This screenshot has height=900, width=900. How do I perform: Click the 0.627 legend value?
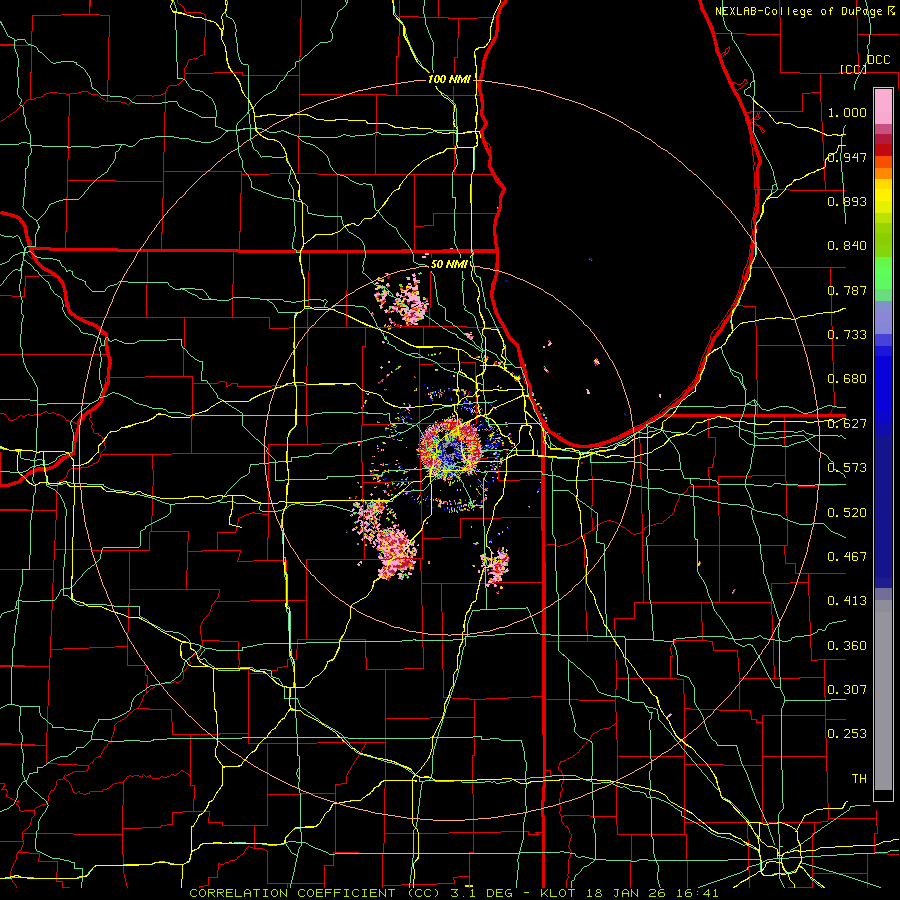(x=847, y=424)
